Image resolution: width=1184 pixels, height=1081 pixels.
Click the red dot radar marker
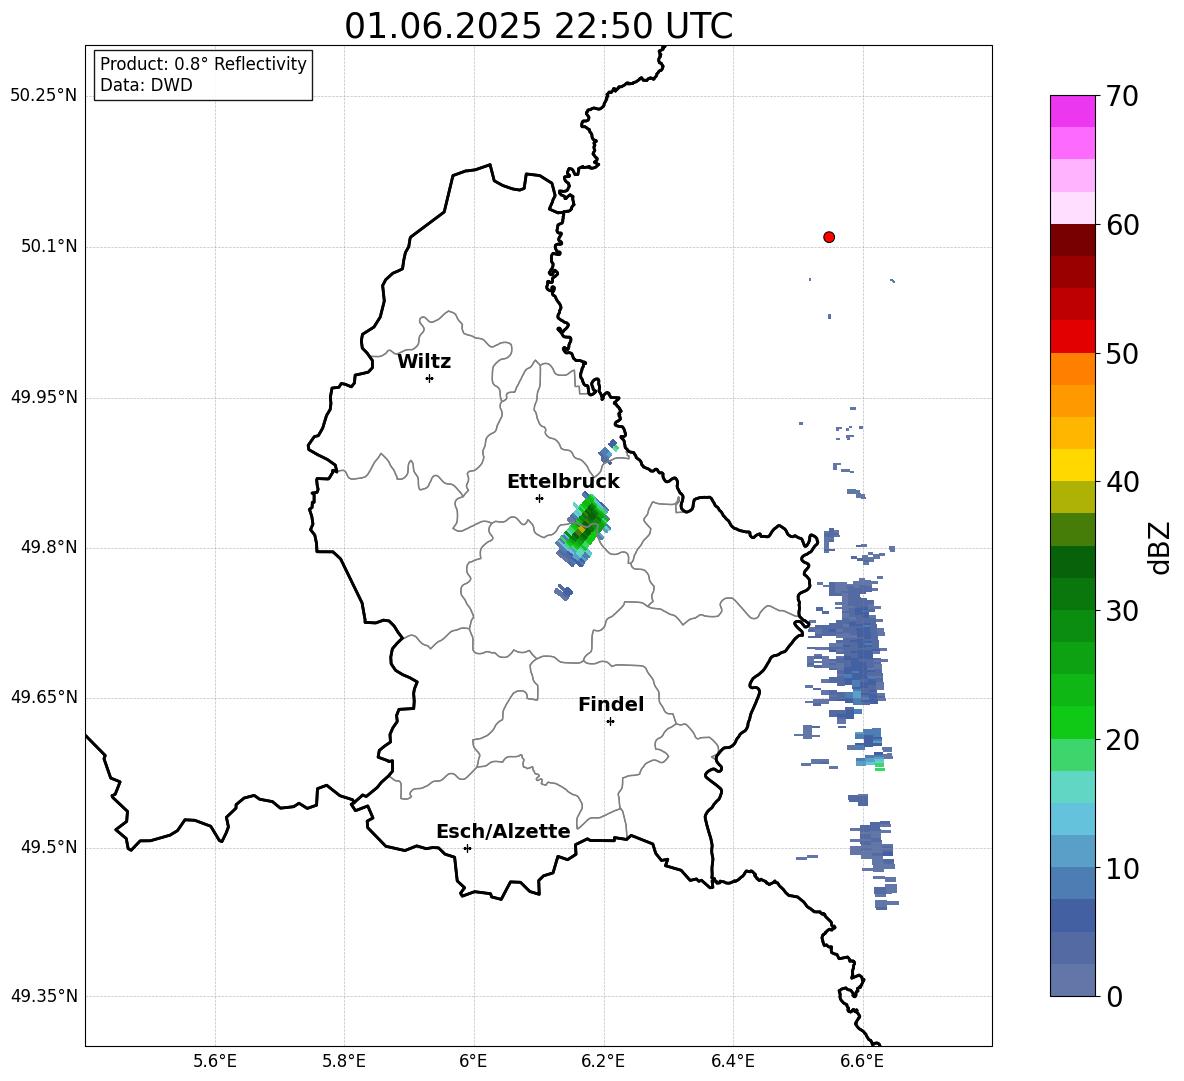[829, 237]
